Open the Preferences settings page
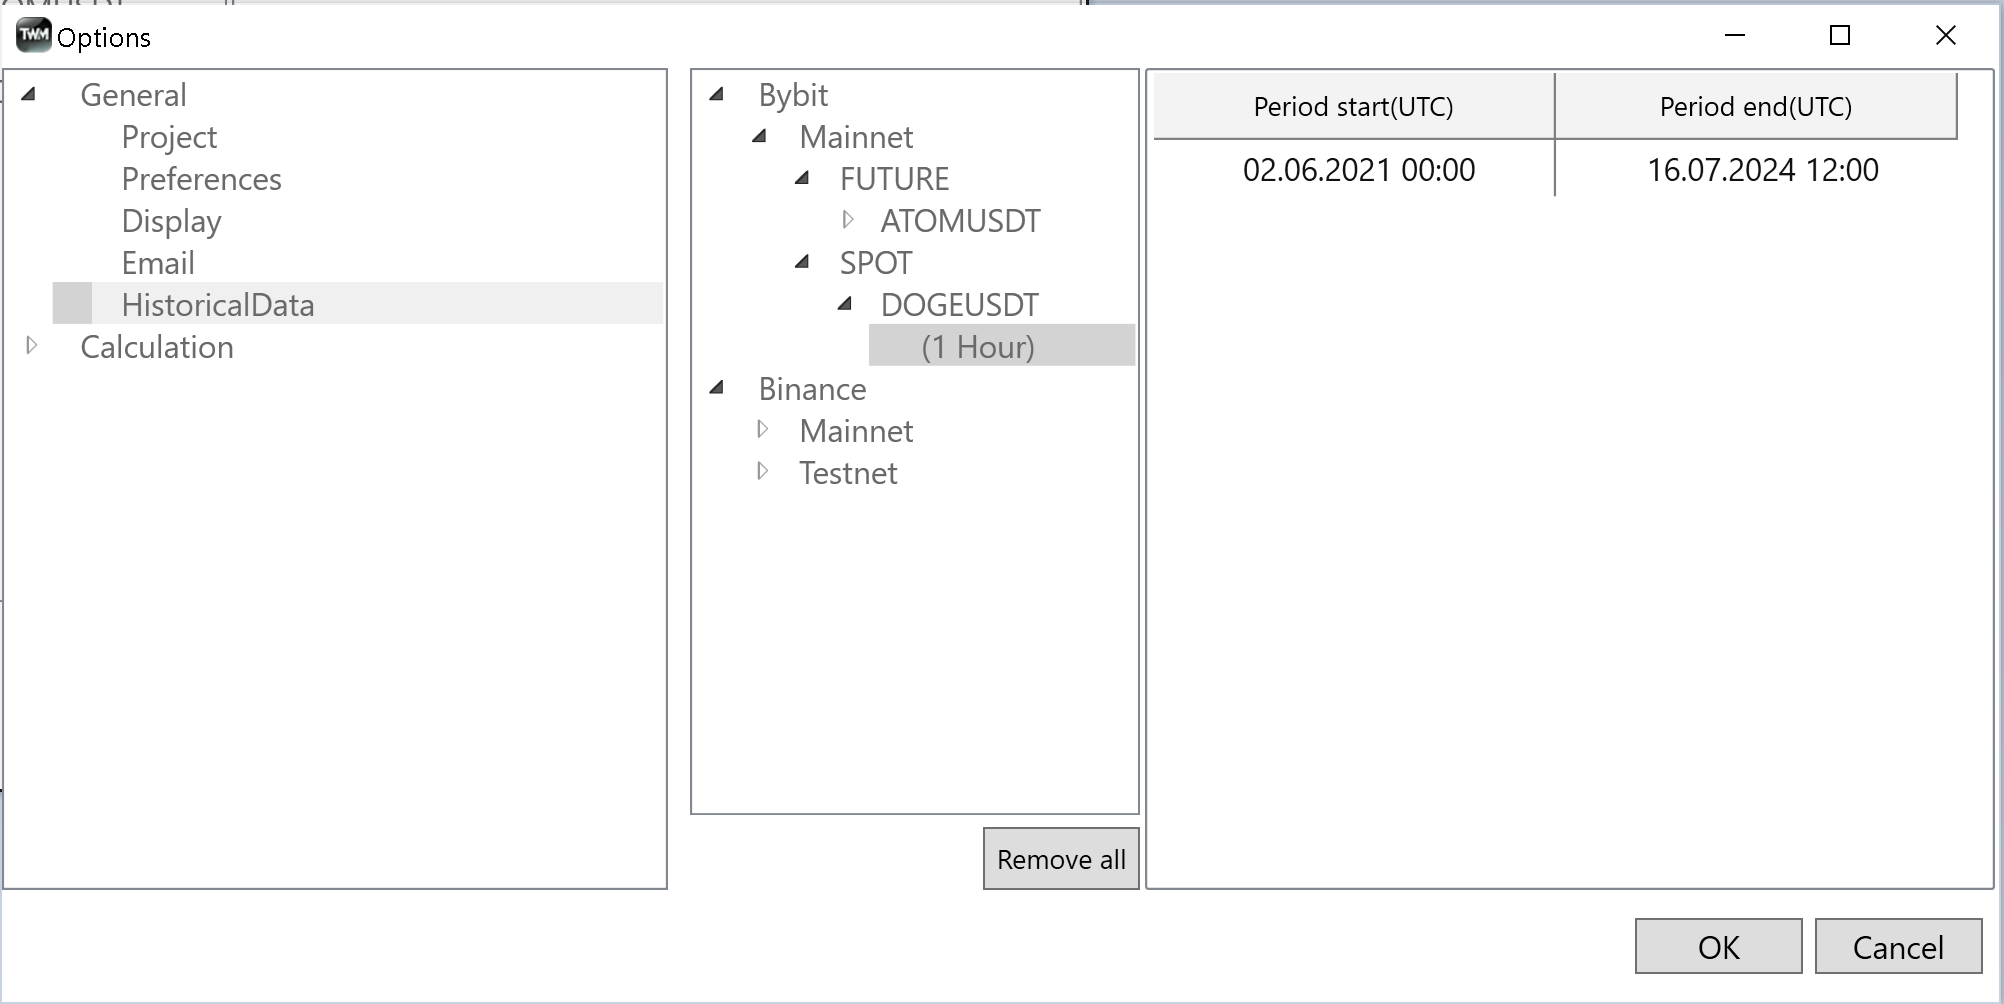This screenshot has width=2004, height=1004. tap(201, 179)
